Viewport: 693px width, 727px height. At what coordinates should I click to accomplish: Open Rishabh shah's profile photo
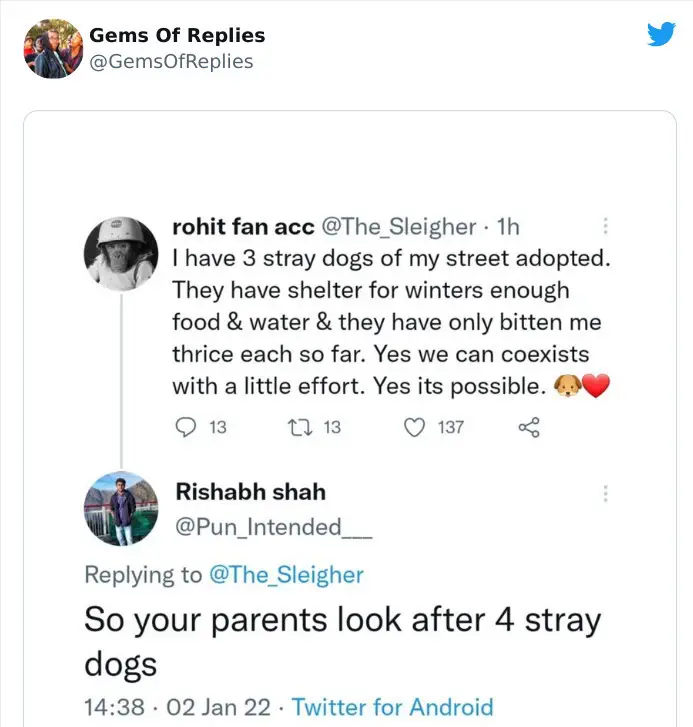click(121, 509)
